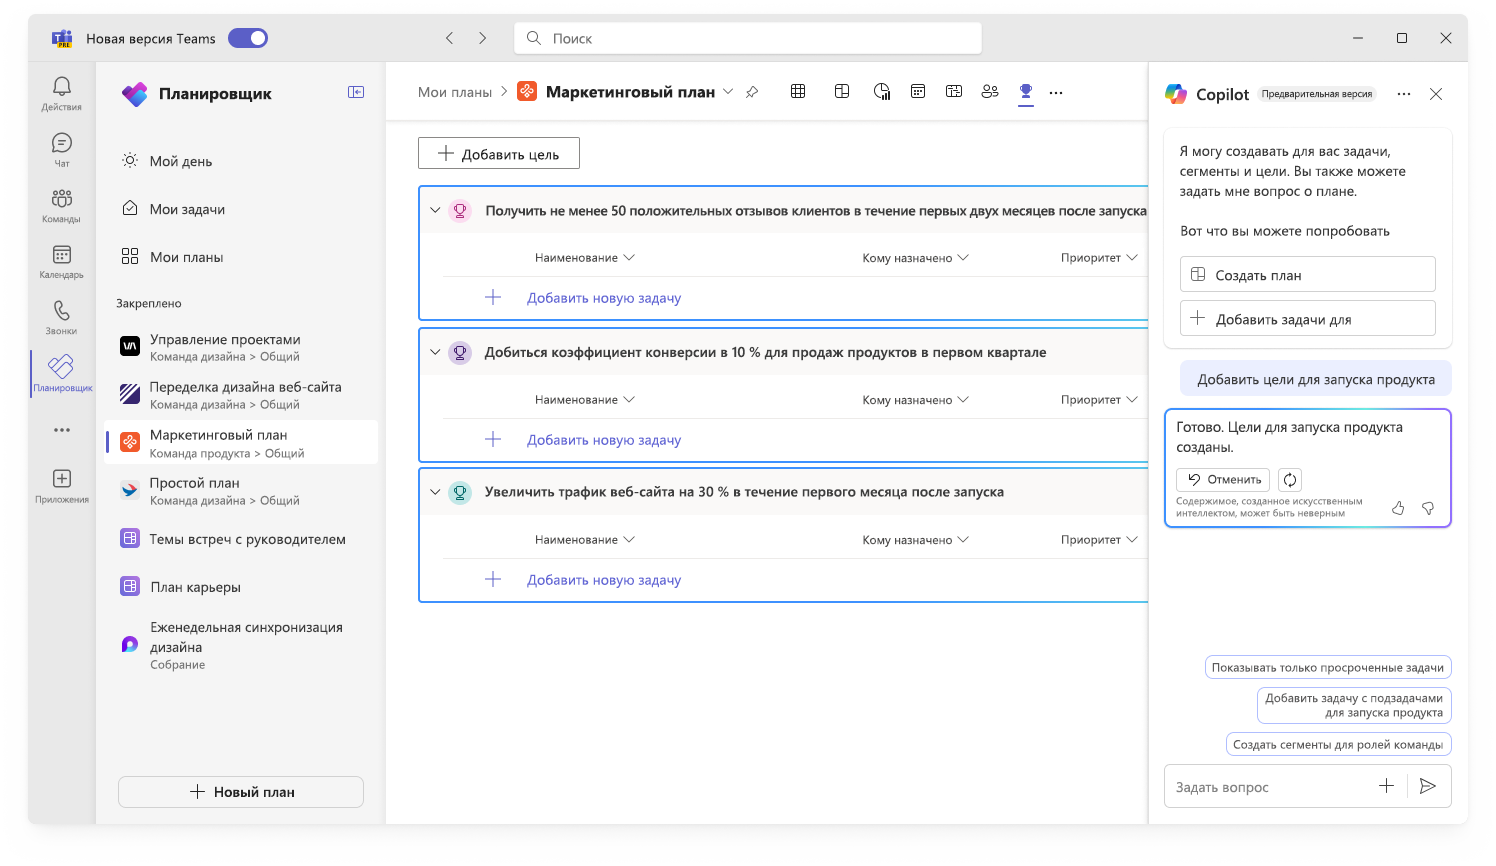
Task: Open People view icon
Action: tap(990, 91)
